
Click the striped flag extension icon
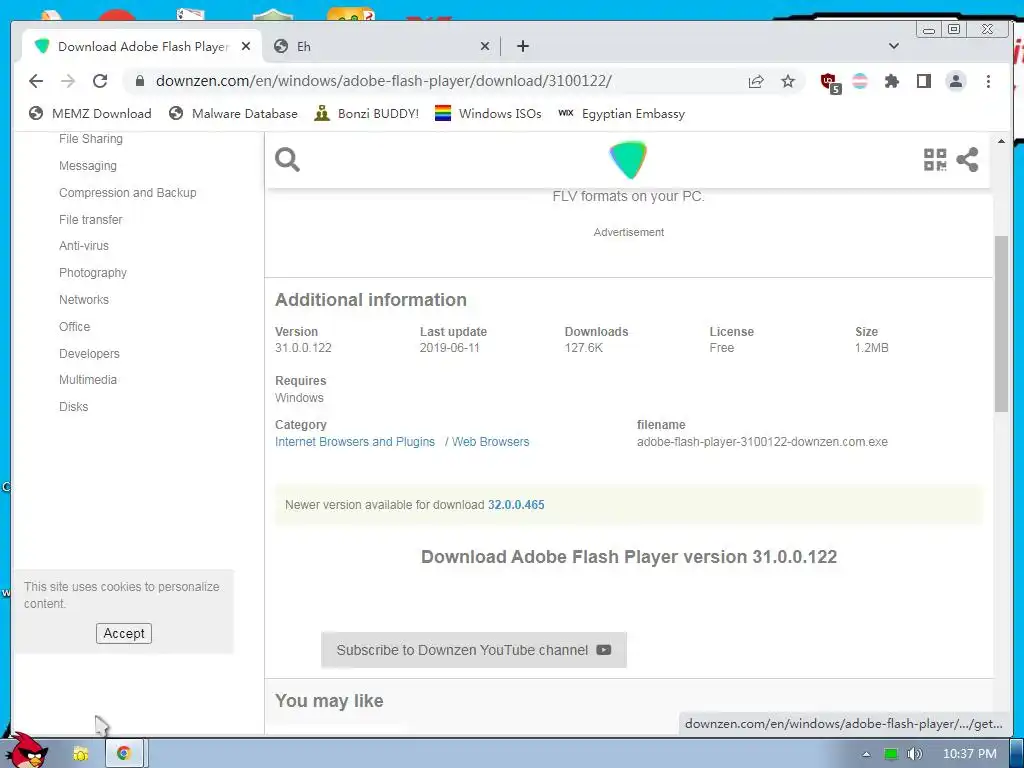pos(860,81)
